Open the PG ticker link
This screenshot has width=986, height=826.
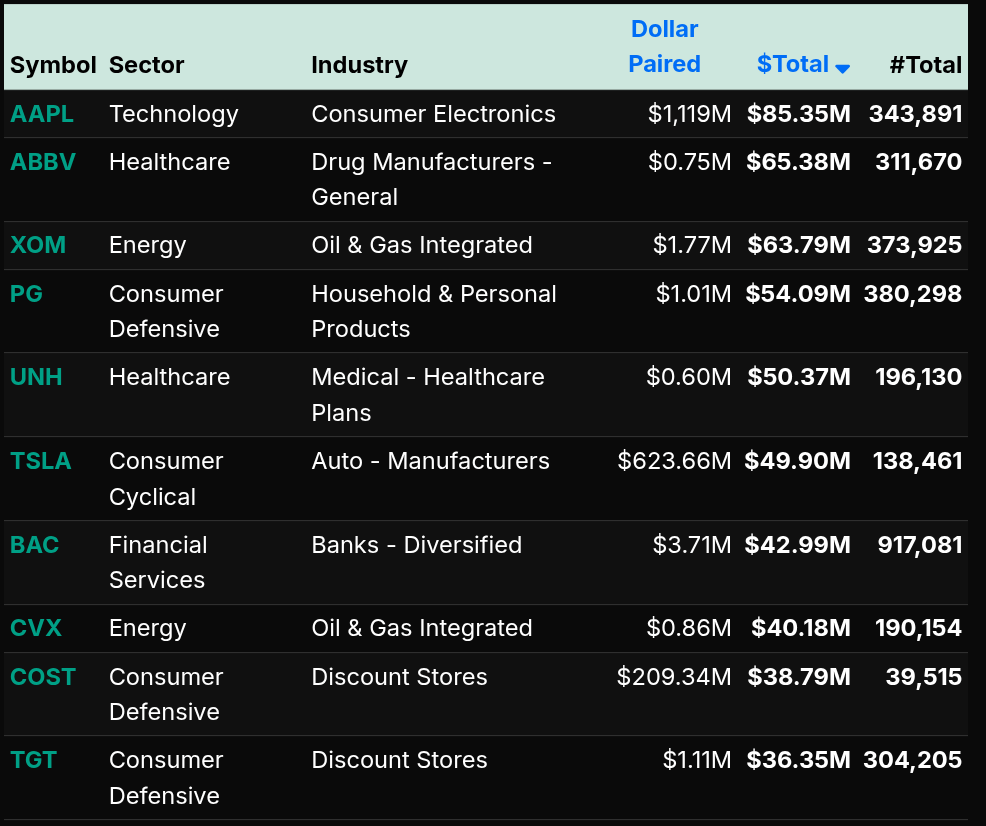(x=27, y=294)
